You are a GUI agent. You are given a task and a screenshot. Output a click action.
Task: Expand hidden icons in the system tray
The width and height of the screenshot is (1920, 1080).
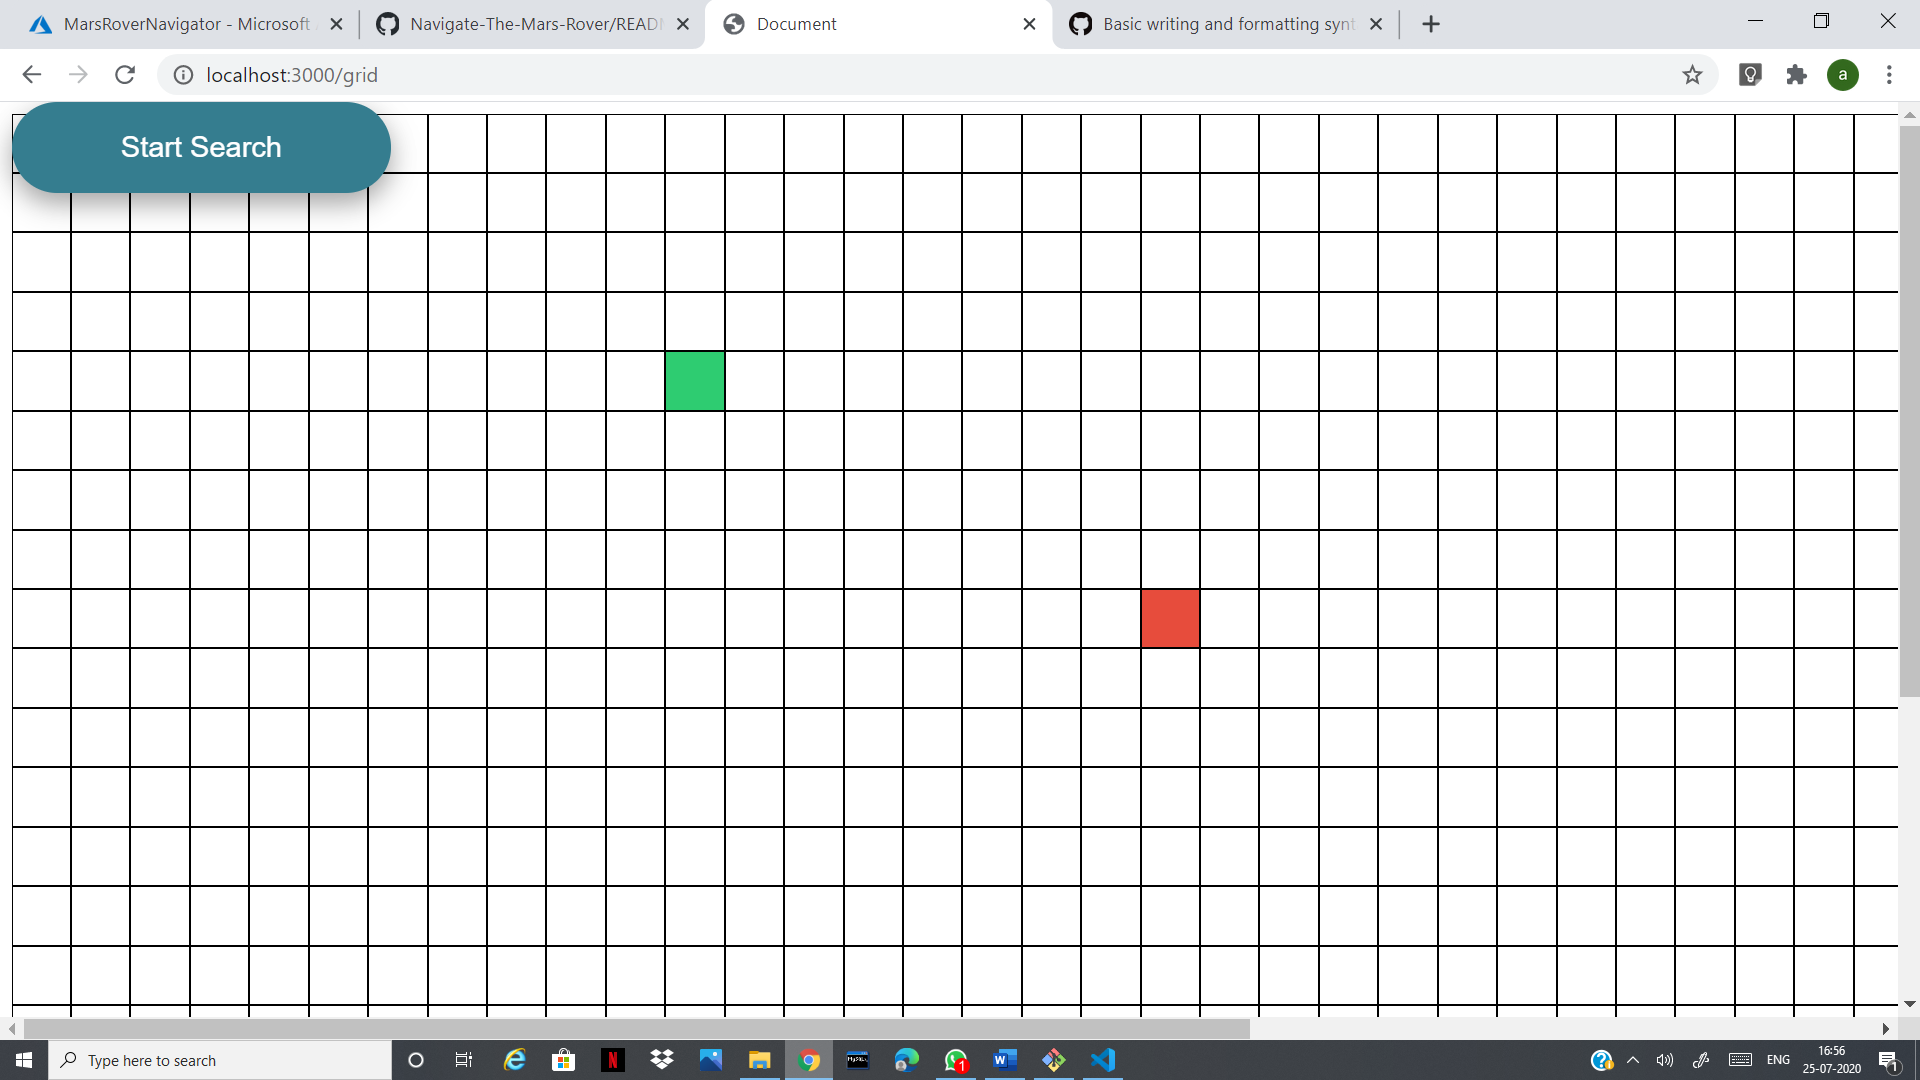(1634, 1060)
